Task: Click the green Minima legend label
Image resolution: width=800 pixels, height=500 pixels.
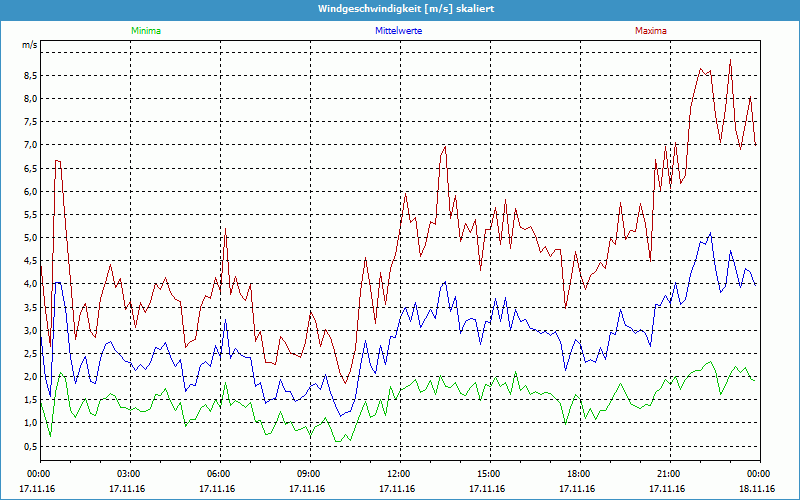Action: pyautogui.click(x=146, y=31)
